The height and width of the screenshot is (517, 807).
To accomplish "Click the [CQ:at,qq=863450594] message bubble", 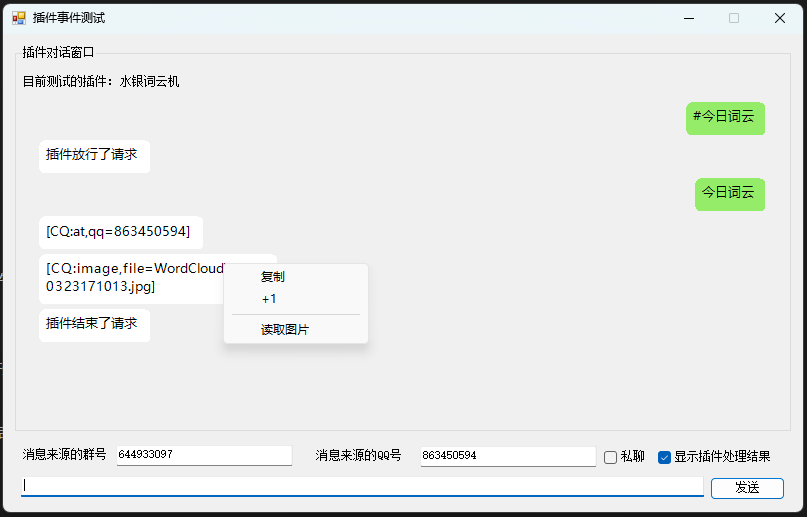I will point(120,232).
